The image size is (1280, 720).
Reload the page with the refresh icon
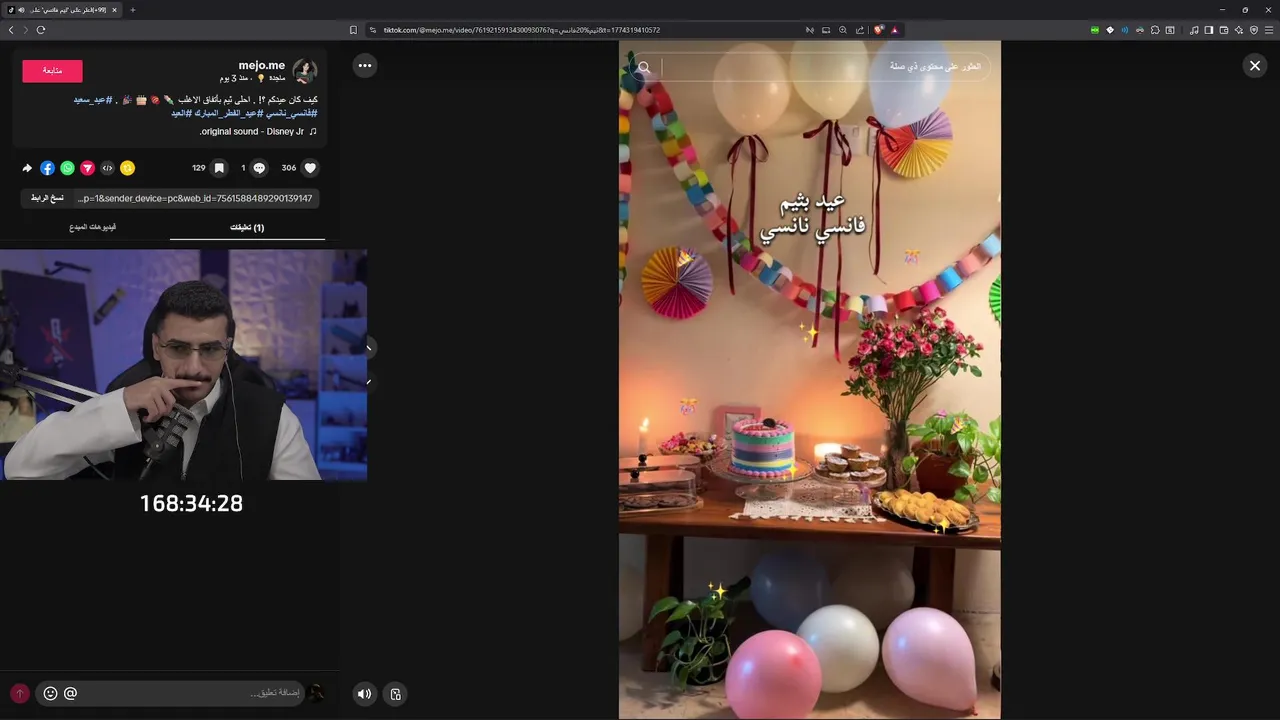pyautogui.click(x=41, y=30)
